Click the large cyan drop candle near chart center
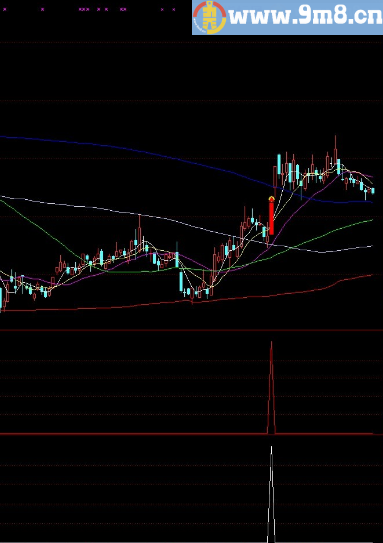 (181, 282)
